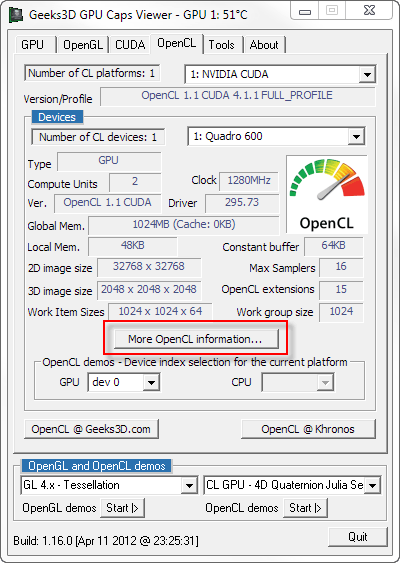The height and width of the screenshot is (563, 400).
Task: Click the Clock value 1280MHz
Action: coord(249,181)
